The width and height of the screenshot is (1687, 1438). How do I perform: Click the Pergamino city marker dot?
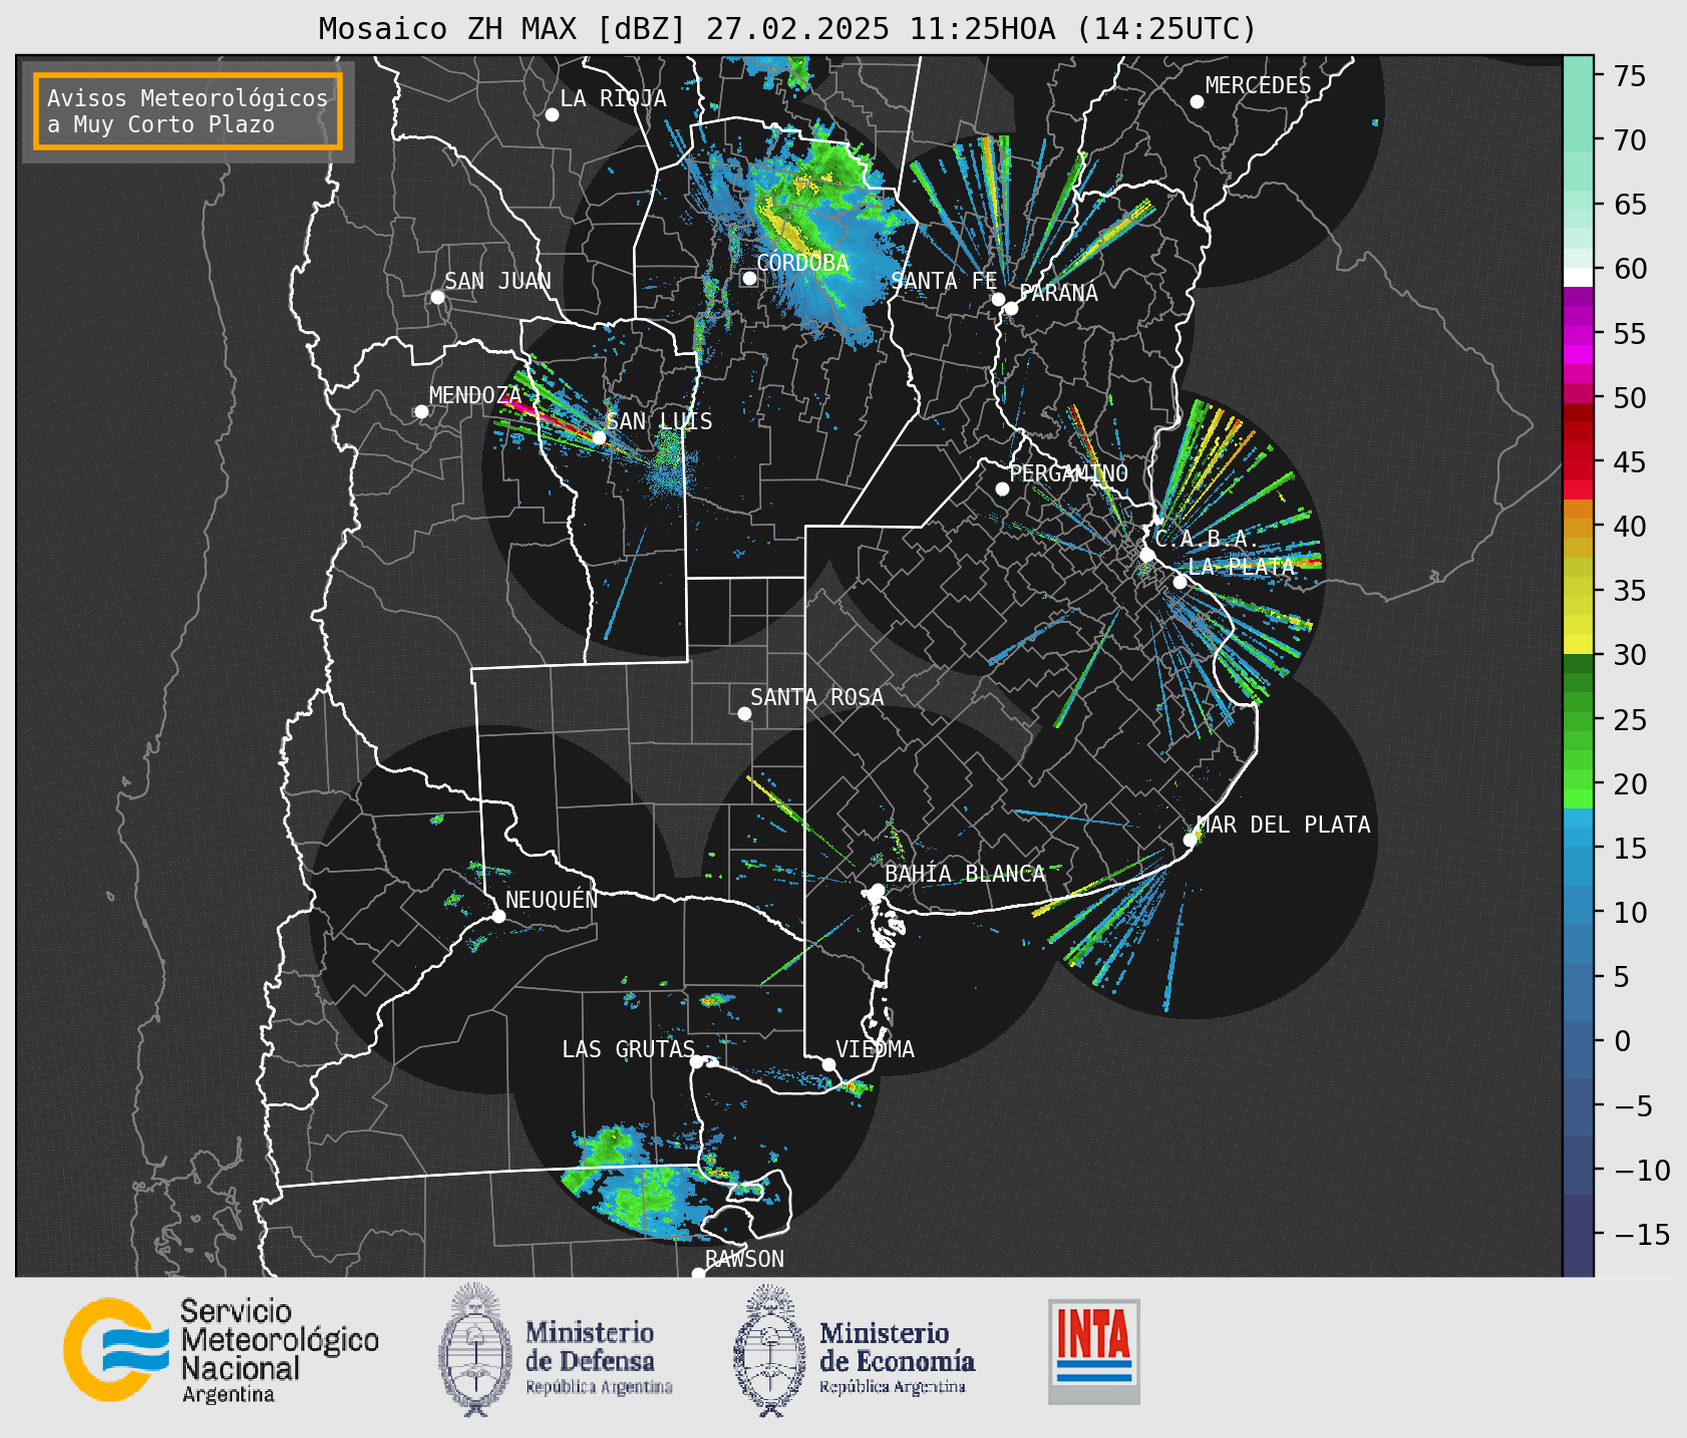(1002, 489)
